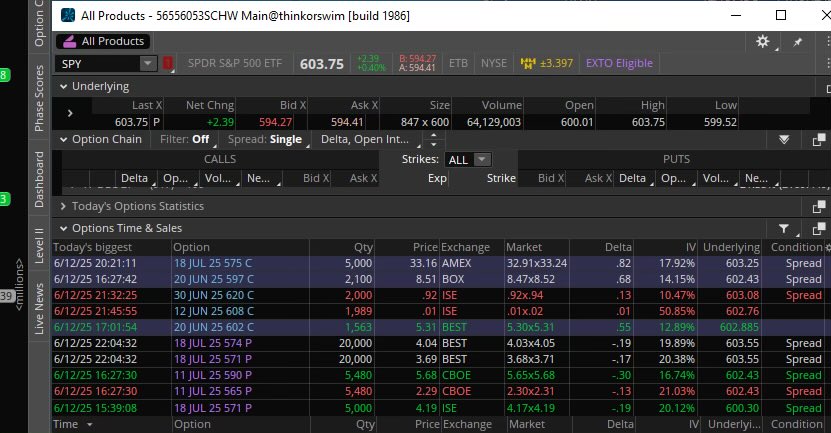Click the Strike column header
This screenshot has height=433, width=831.
pos(501,179)
